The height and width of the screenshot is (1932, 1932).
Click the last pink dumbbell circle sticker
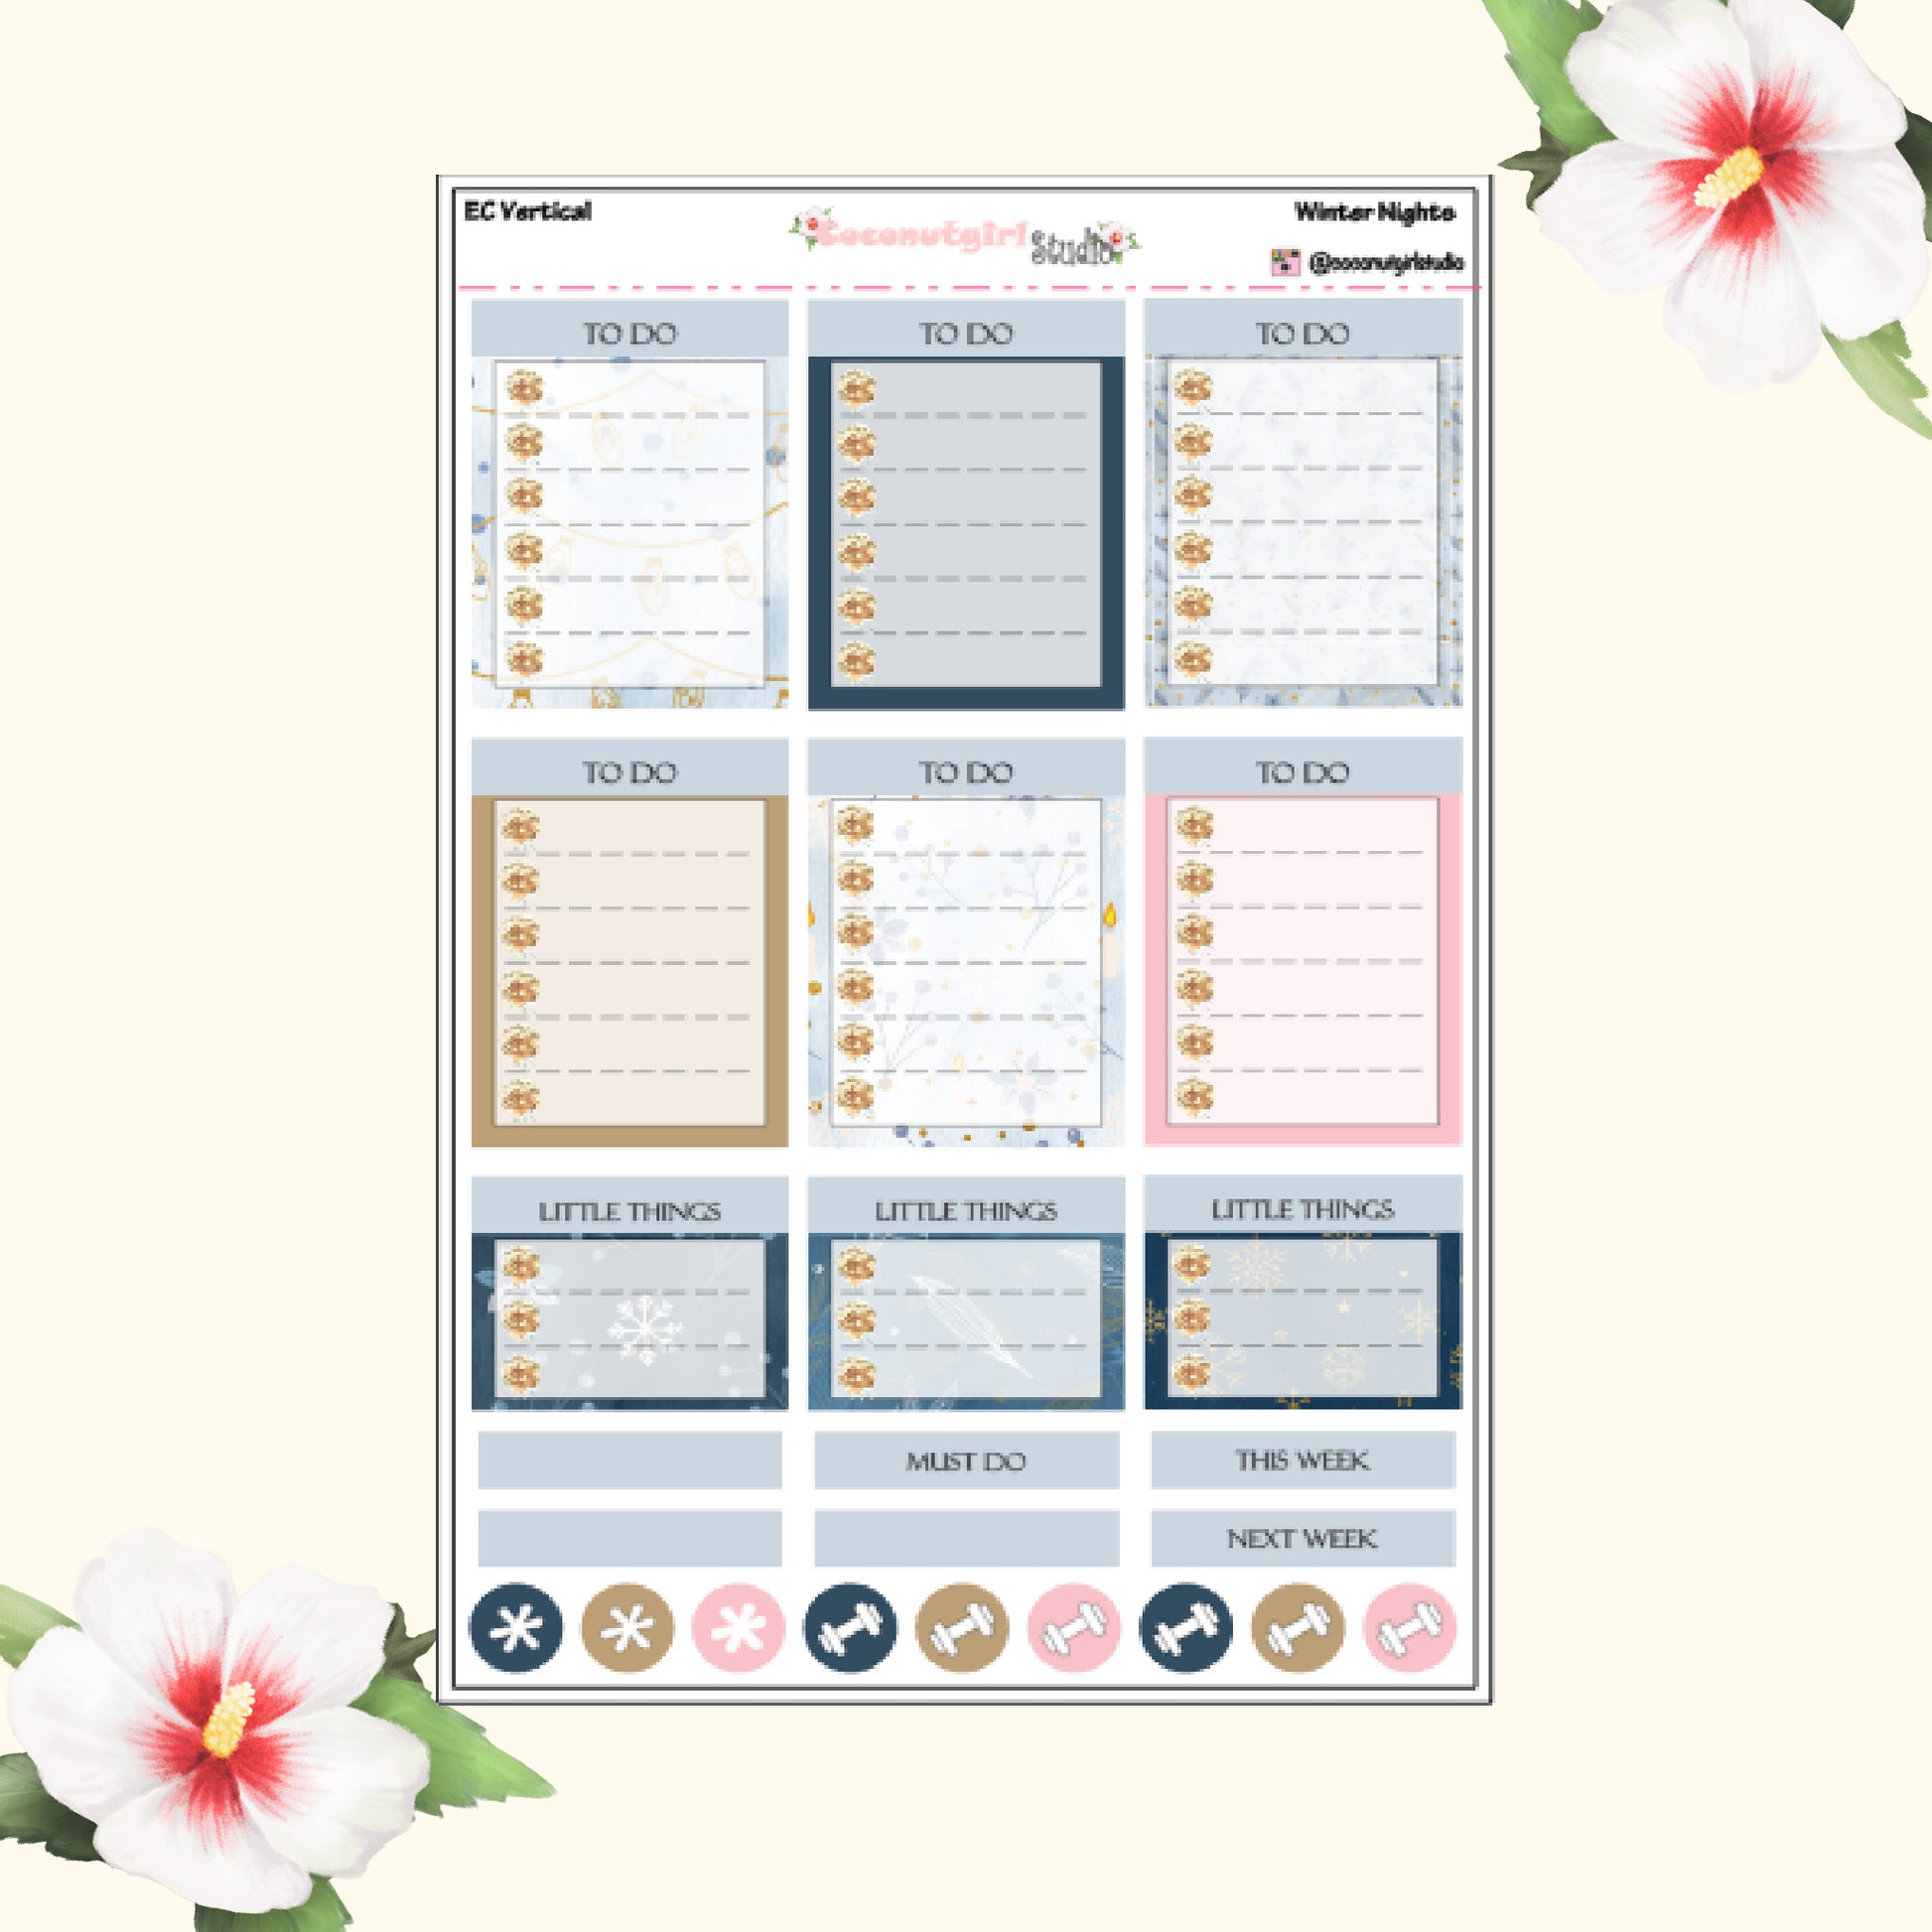[x=1409, y=1628]
